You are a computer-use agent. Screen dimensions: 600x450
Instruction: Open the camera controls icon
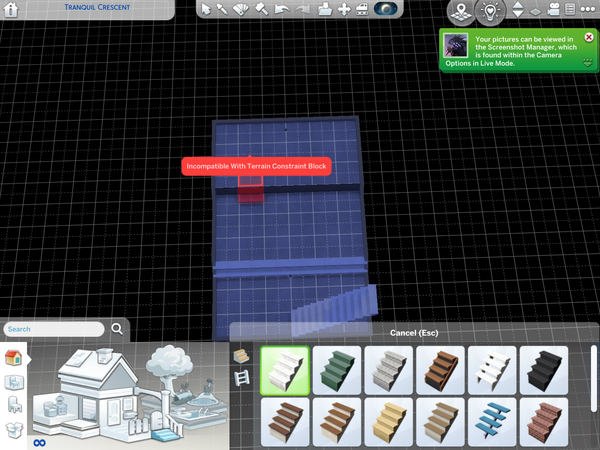553,10
